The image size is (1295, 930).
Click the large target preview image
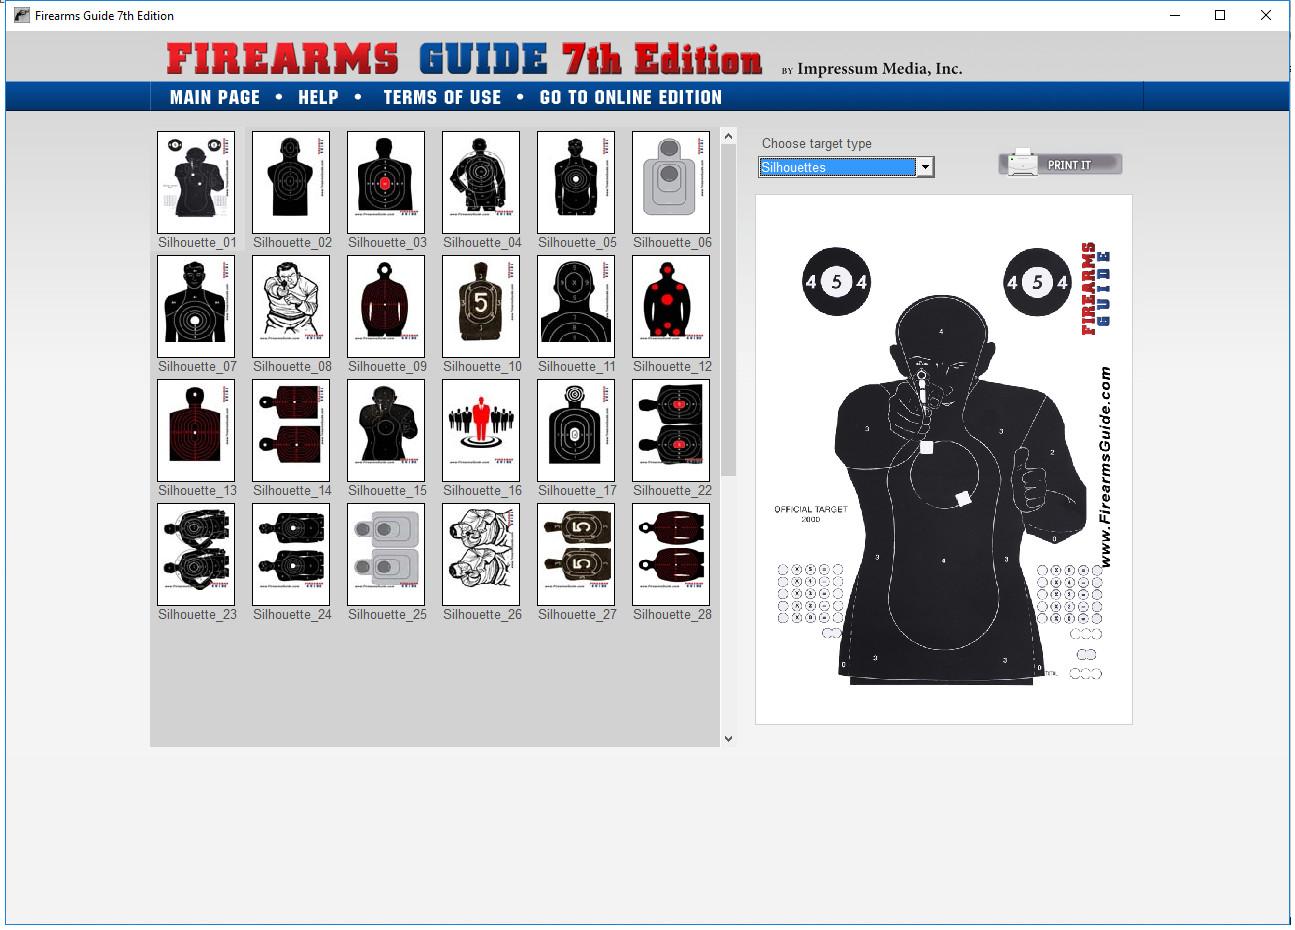943,460
